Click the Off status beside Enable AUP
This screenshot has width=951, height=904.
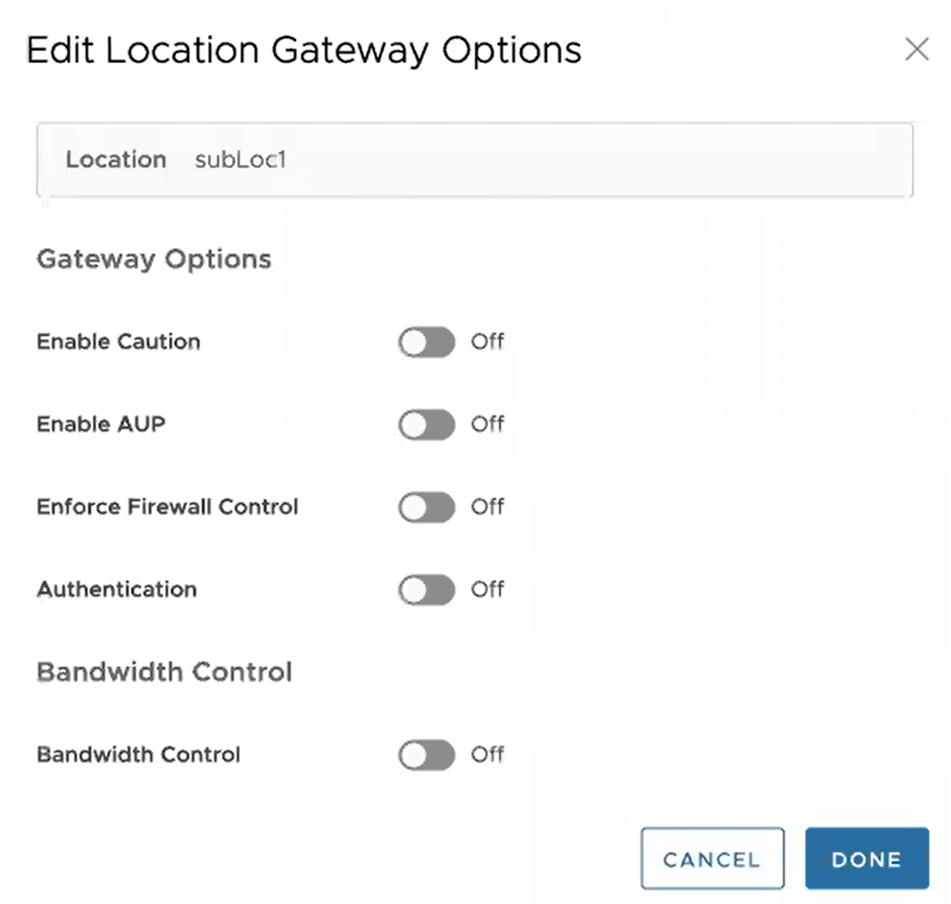click(x=488, y=425)
